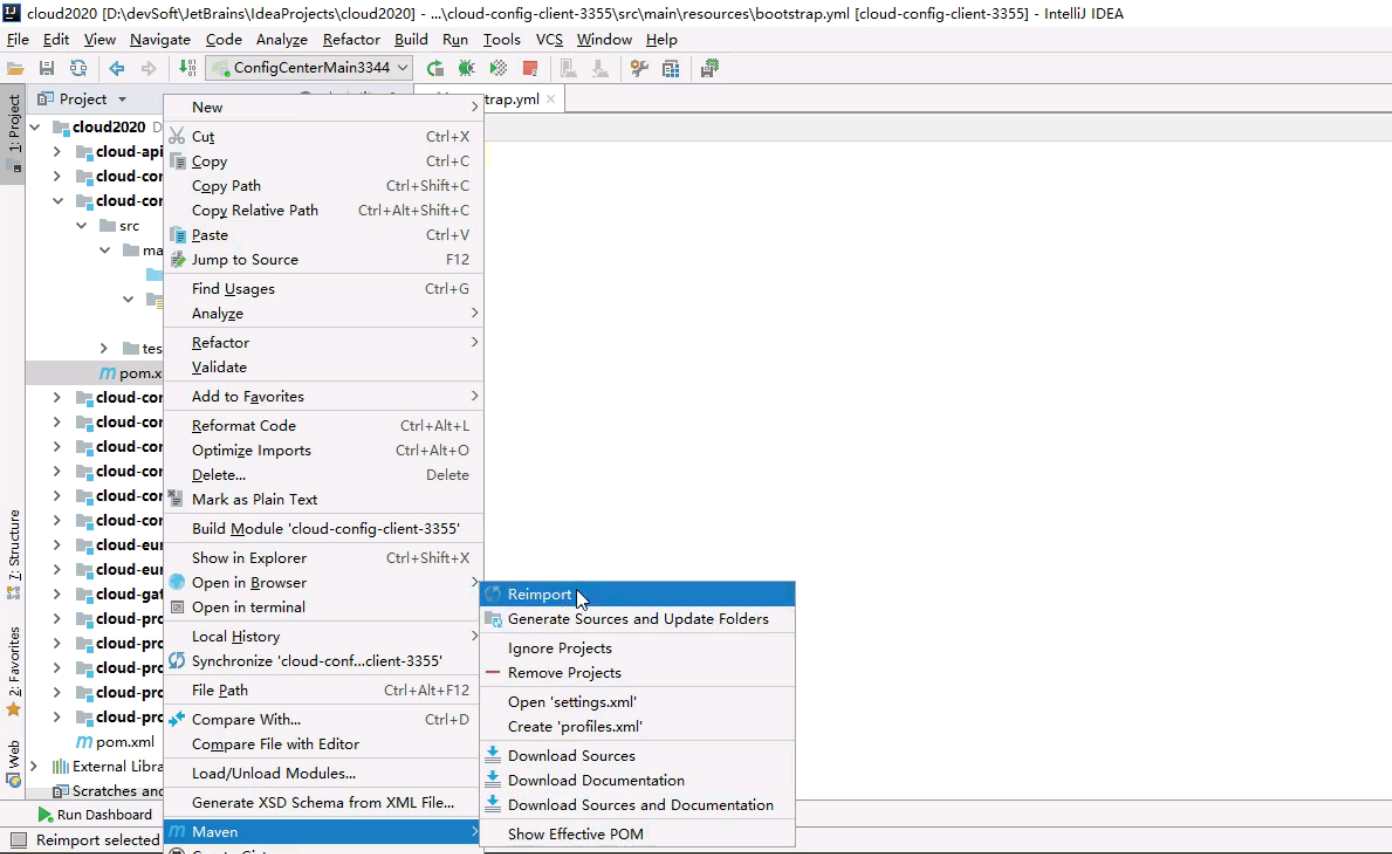This screenshot has width=1392, height=854.
Task: Select Load/Unload Modules...
Action: [x=323, y=773]
